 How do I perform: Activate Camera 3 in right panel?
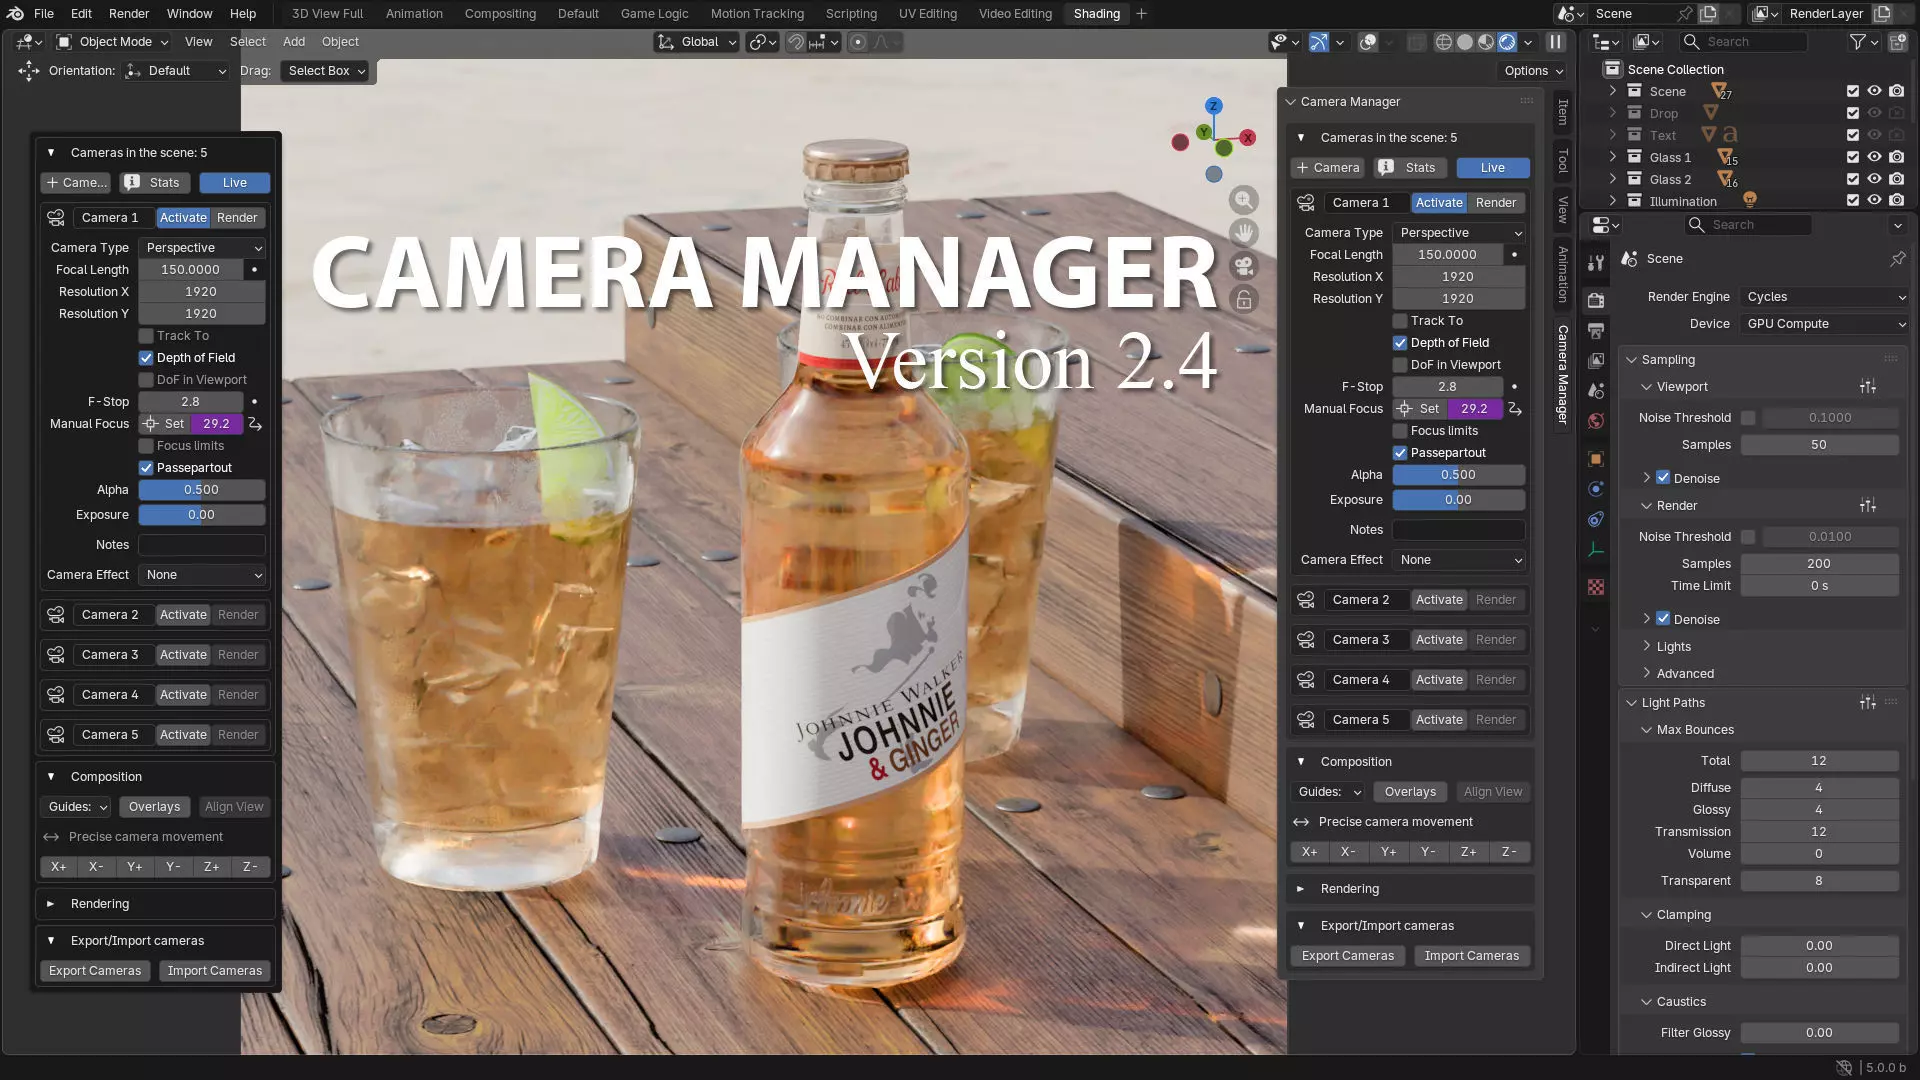(x=1439, y=640)
